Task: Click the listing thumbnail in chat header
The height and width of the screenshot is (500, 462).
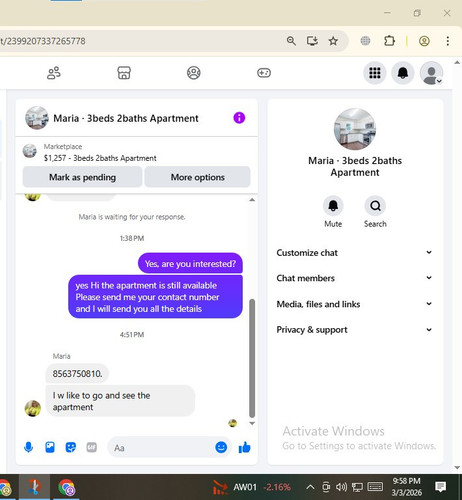Action: tap(36, 118)
